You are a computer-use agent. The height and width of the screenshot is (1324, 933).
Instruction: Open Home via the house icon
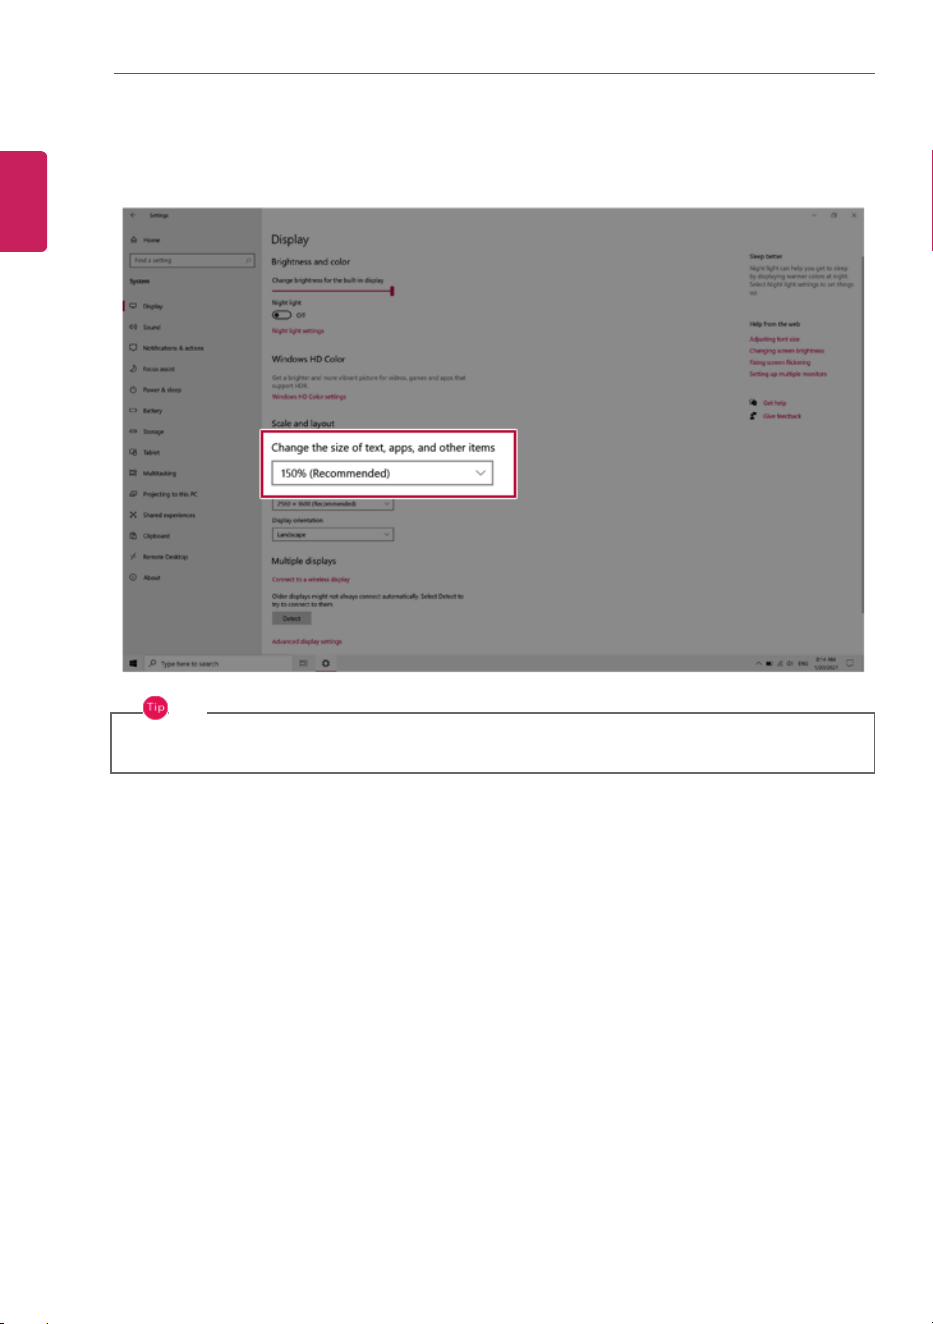[133, 240]
